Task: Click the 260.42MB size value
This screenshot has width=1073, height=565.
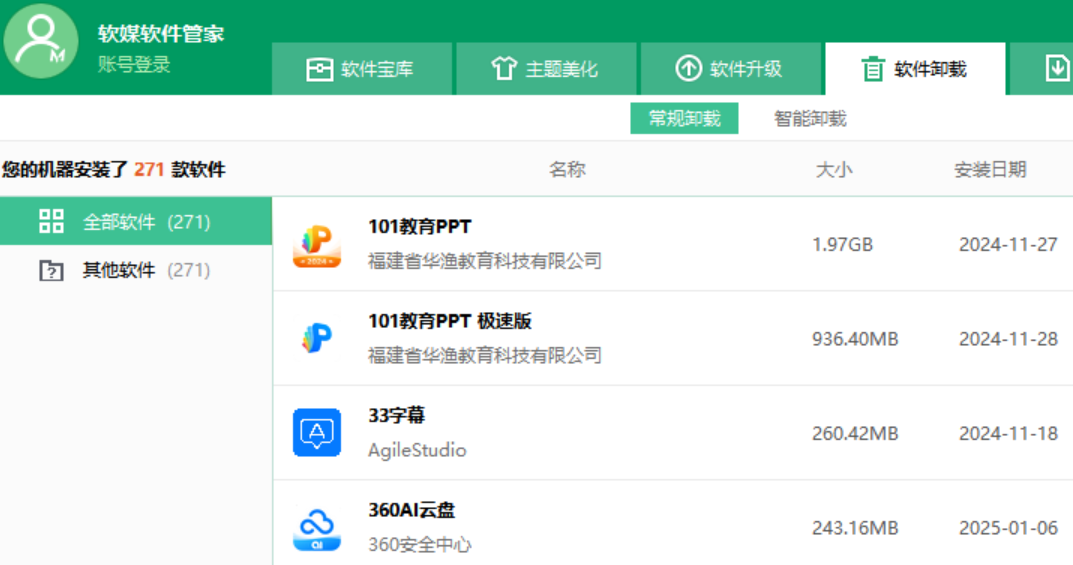Action: click(x=855, y=433)
